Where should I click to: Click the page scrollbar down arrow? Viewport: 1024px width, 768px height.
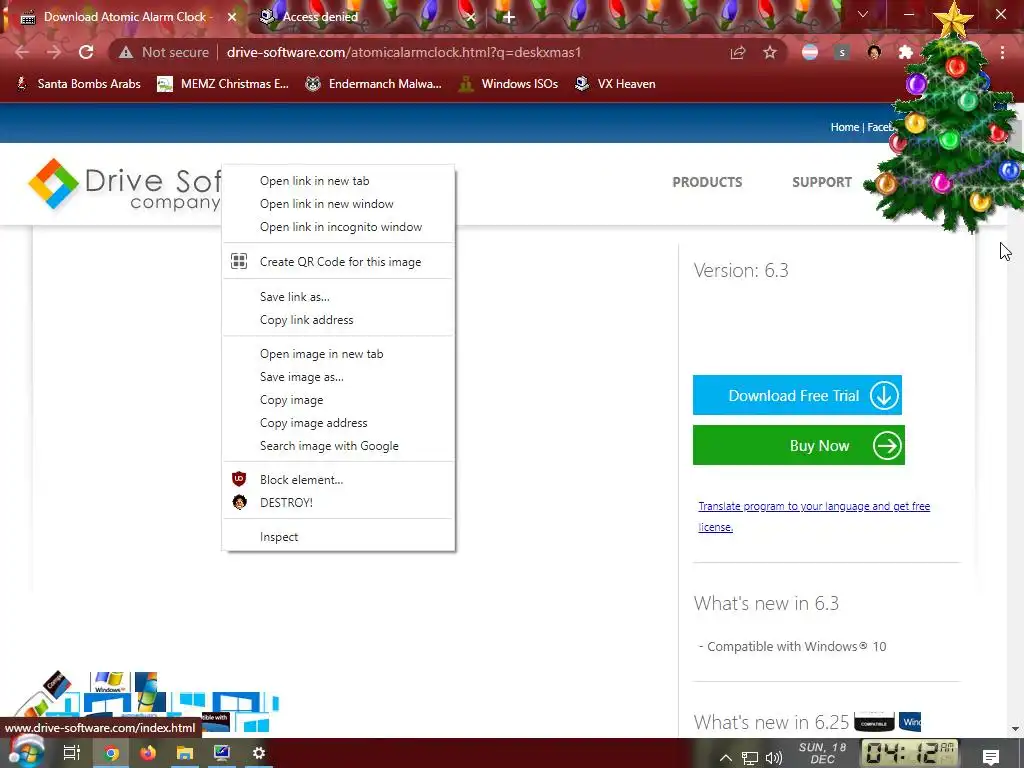coord(1016,728)
